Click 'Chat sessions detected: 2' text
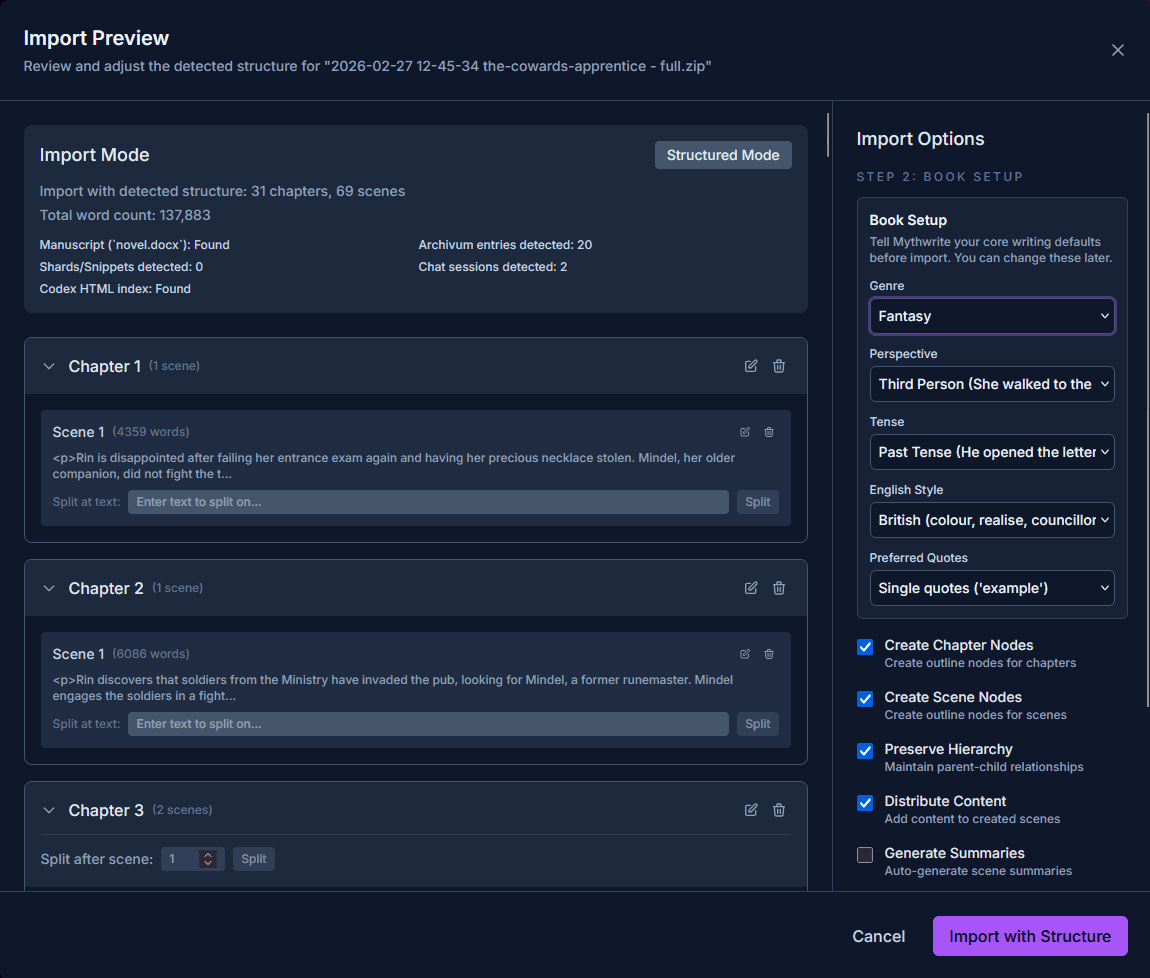1150x978 pixels. 493,267
